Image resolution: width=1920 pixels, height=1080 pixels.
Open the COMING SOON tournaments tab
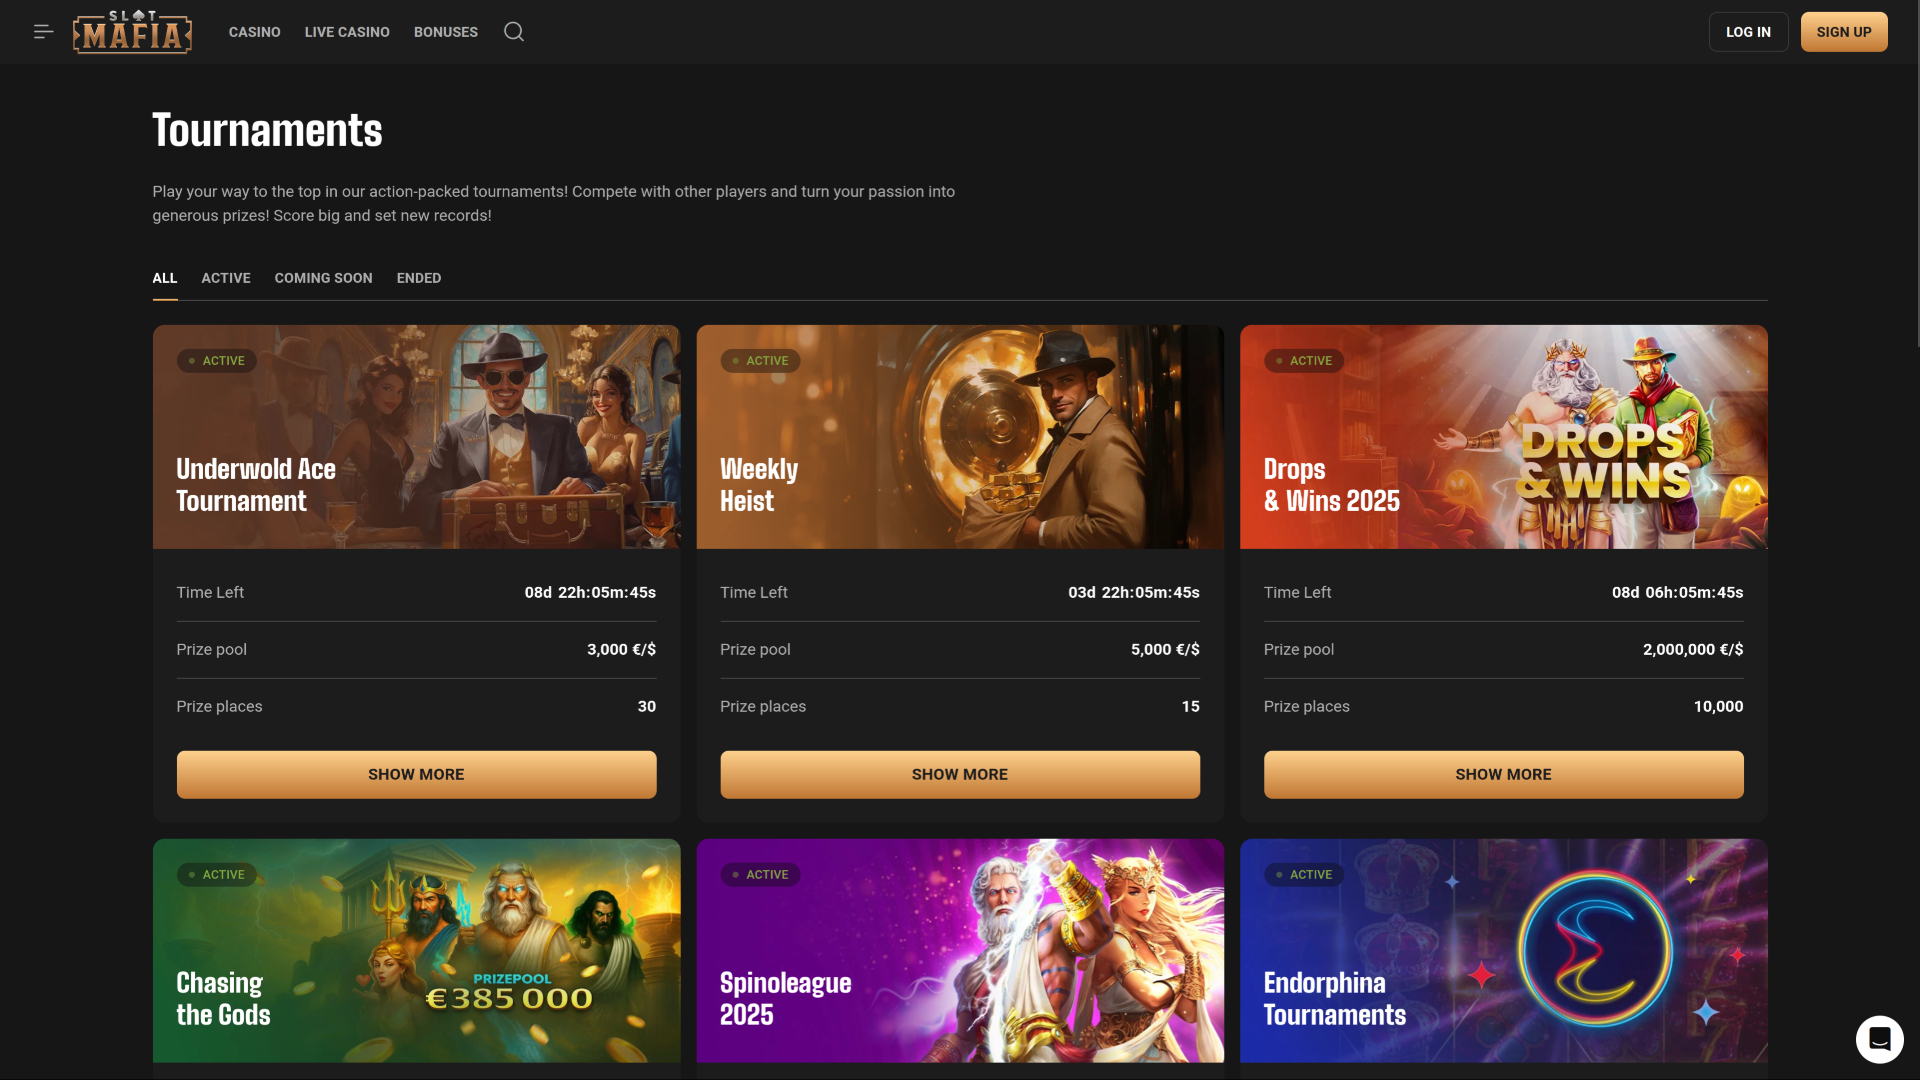[x=323, y=278]
